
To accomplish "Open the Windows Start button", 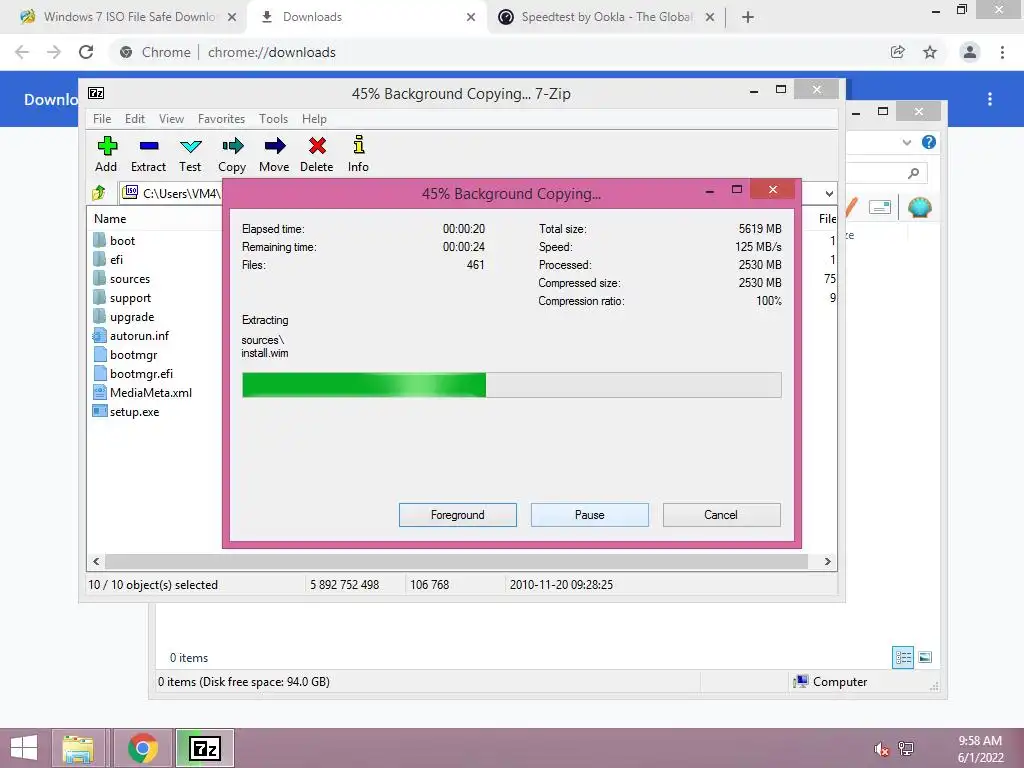I will click(x=24, y=748).
